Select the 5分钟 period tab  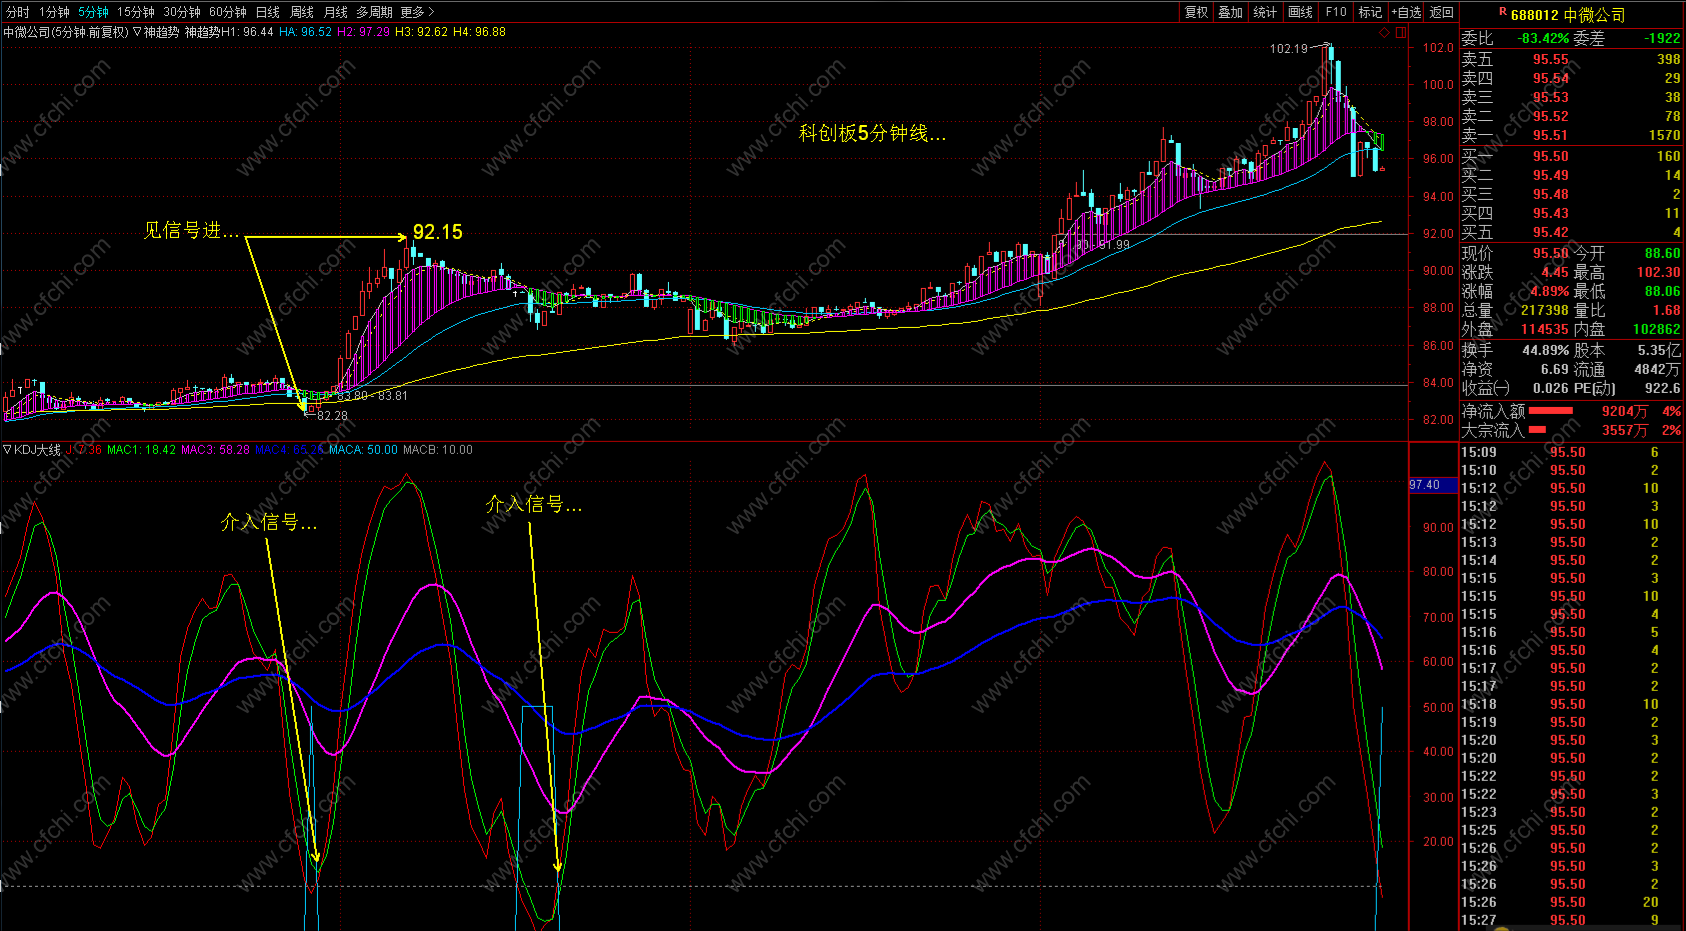point(93,12)
